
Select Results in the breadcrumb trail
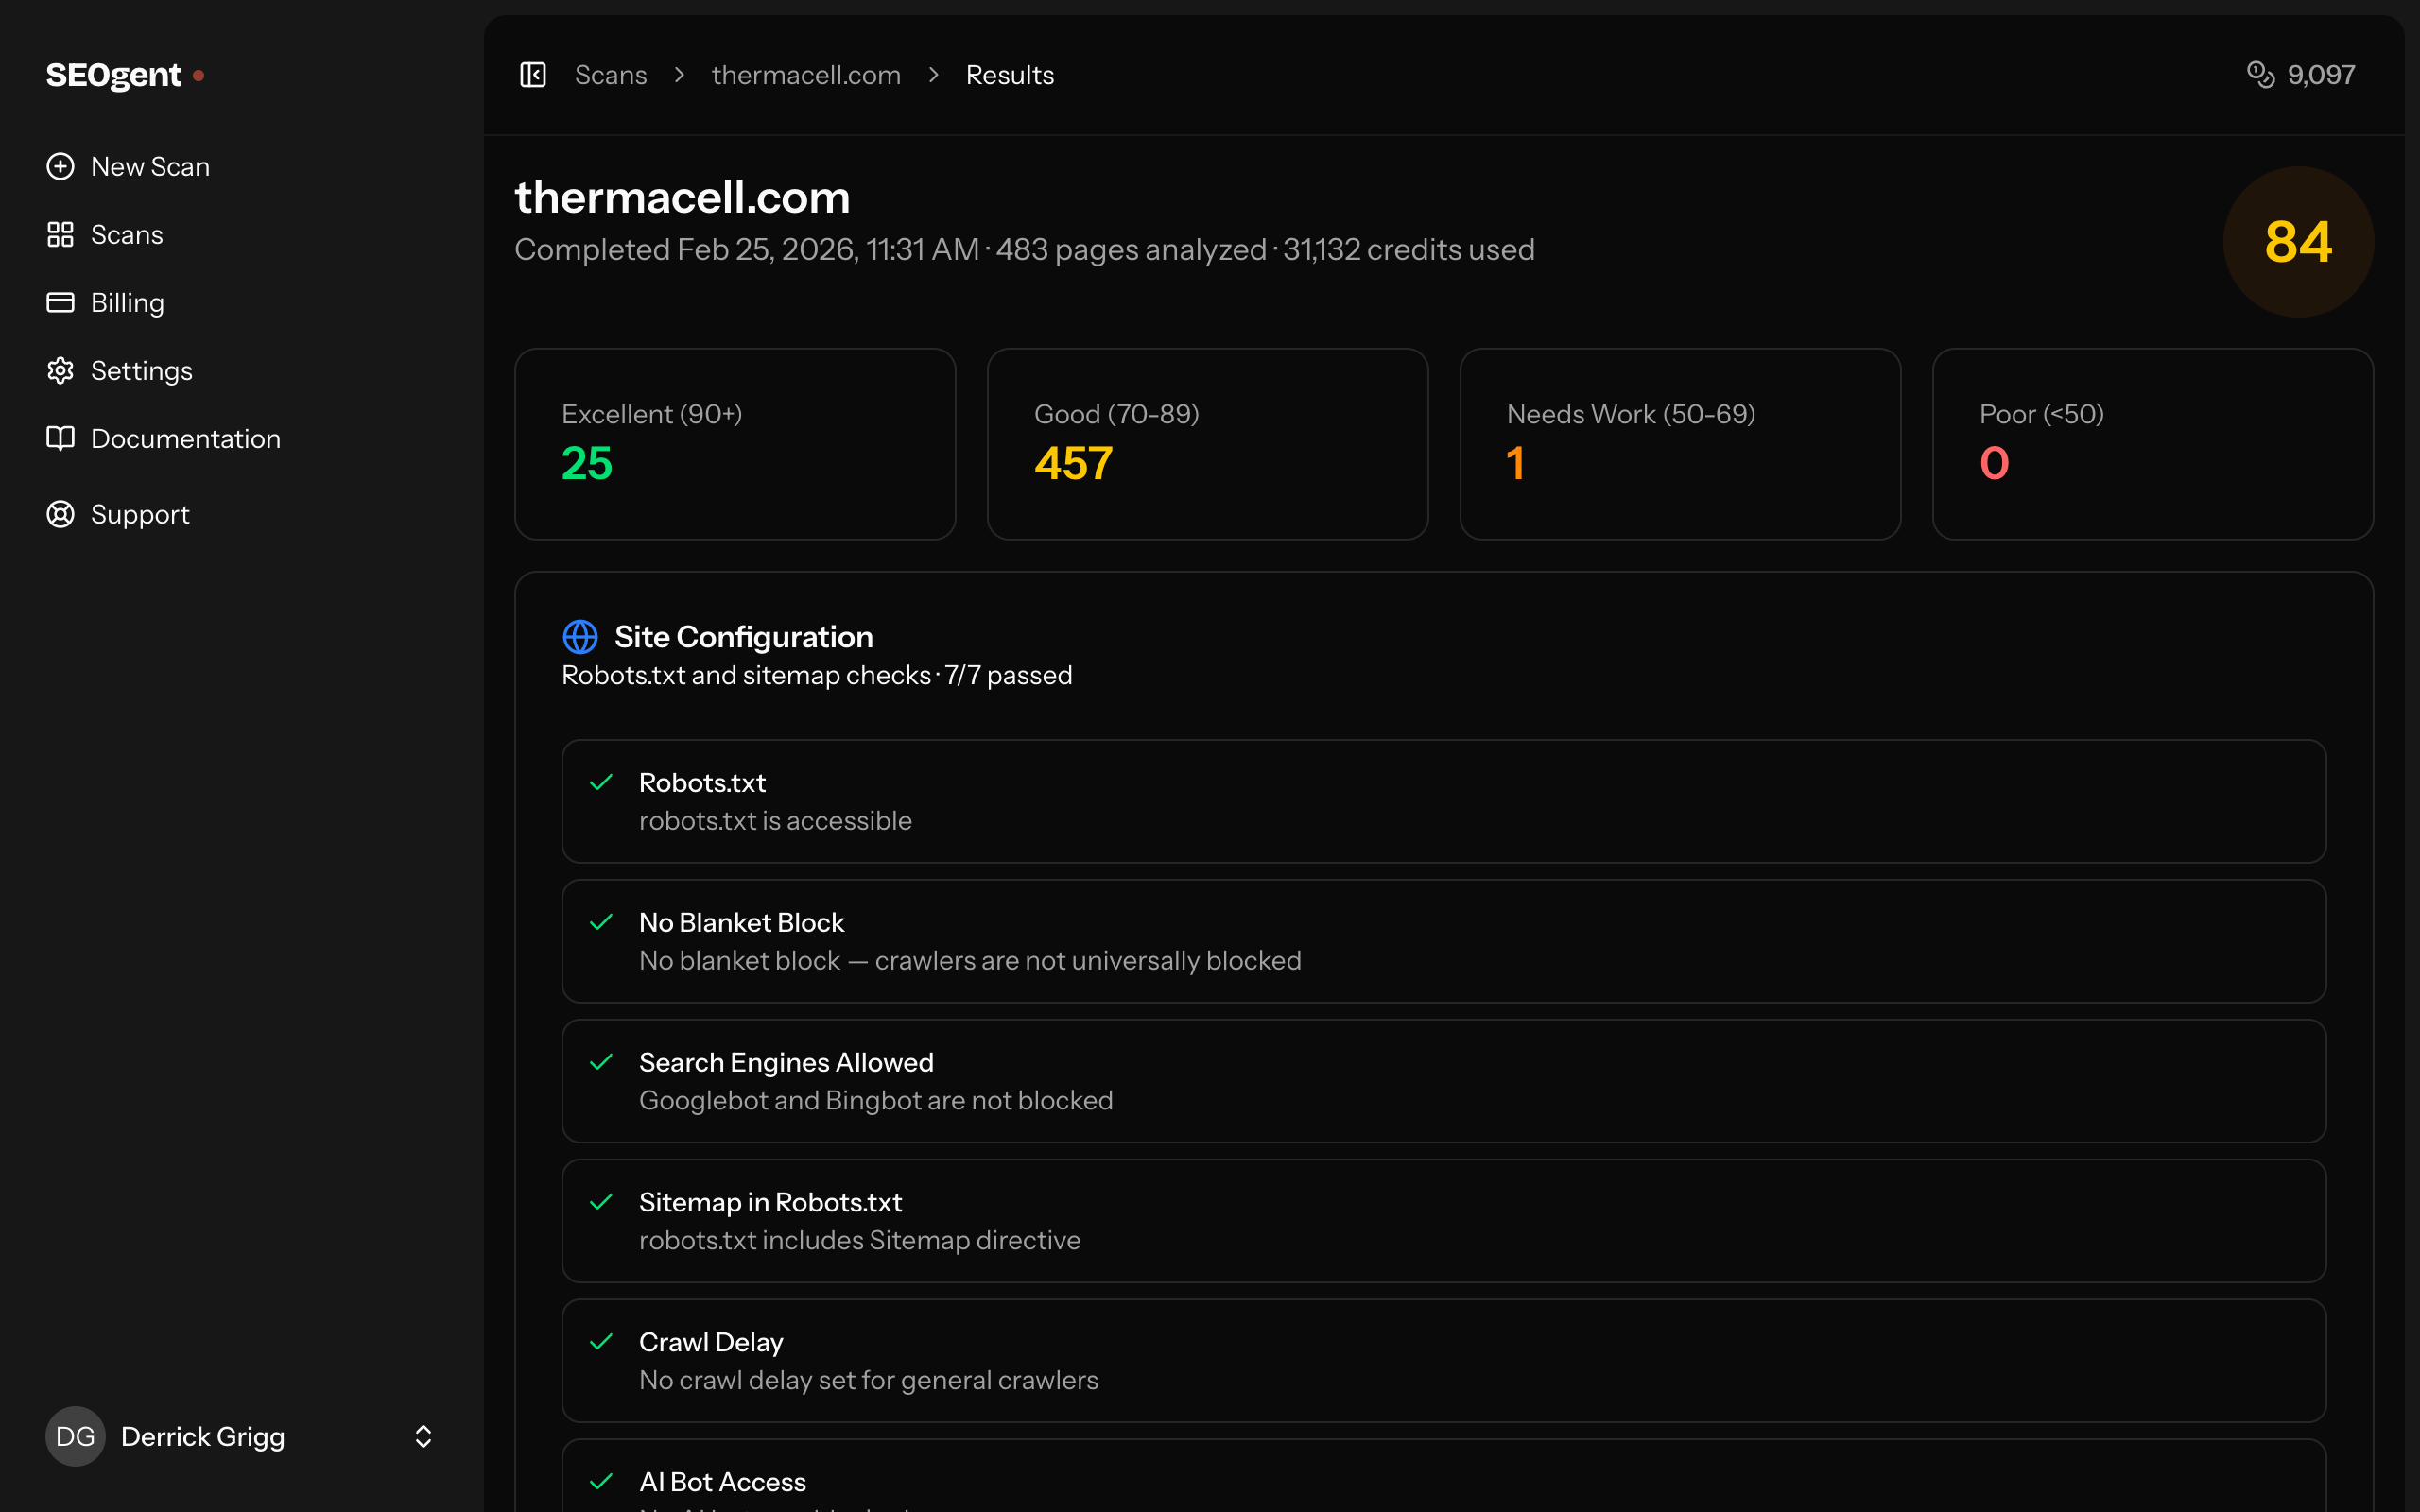(x=1009, y=74)
